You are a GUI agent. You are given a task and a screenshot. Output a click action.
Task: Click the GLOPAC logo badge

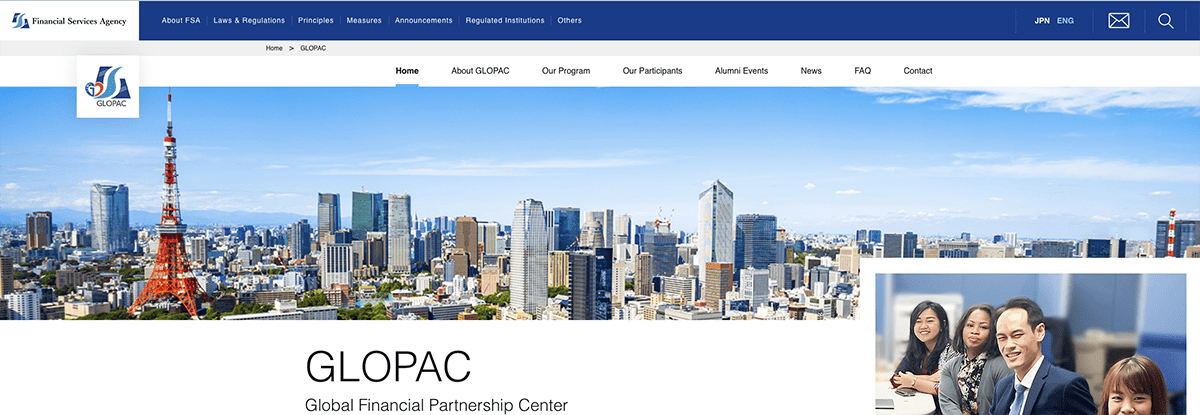[107, 86]
